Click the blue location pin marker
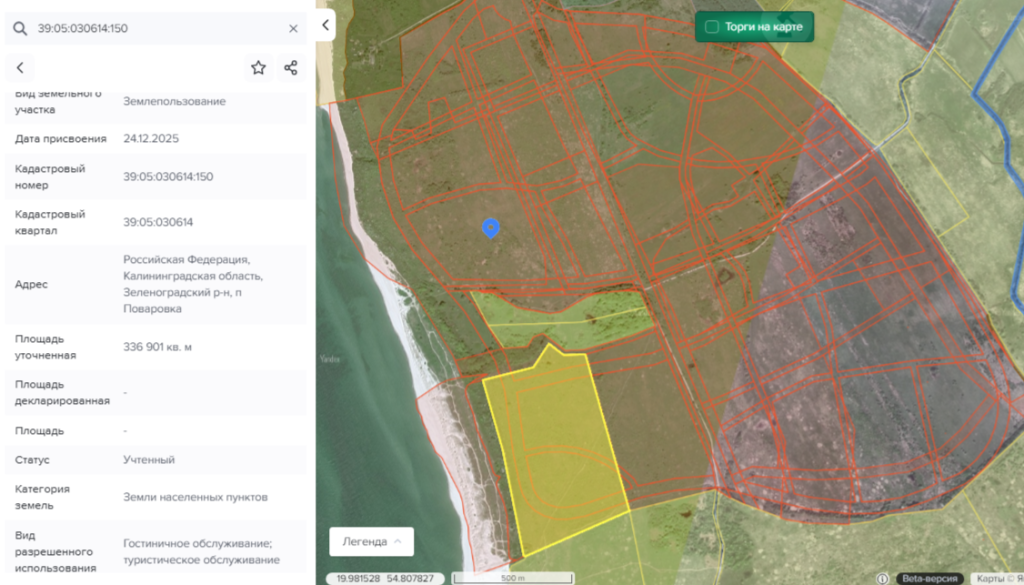 [490, 228]
